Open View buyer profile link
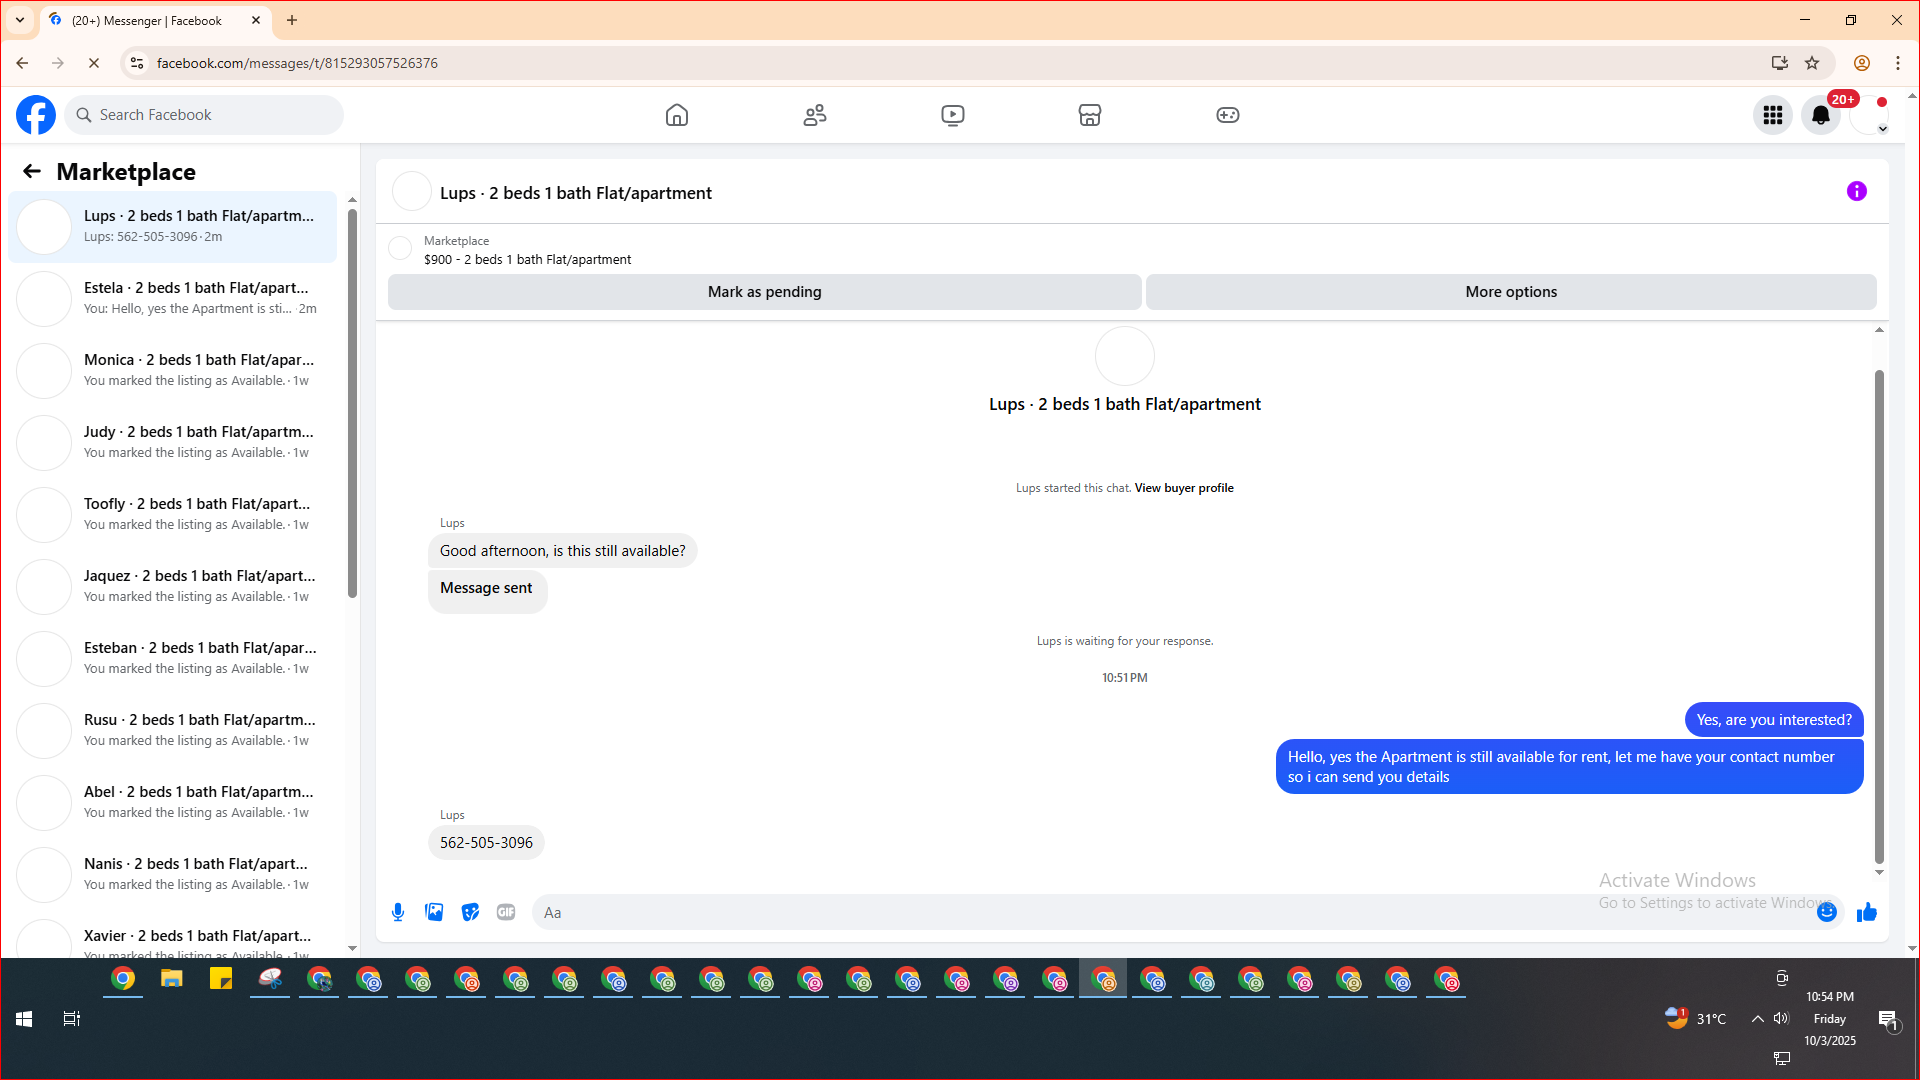 [x=1184, y=488]
